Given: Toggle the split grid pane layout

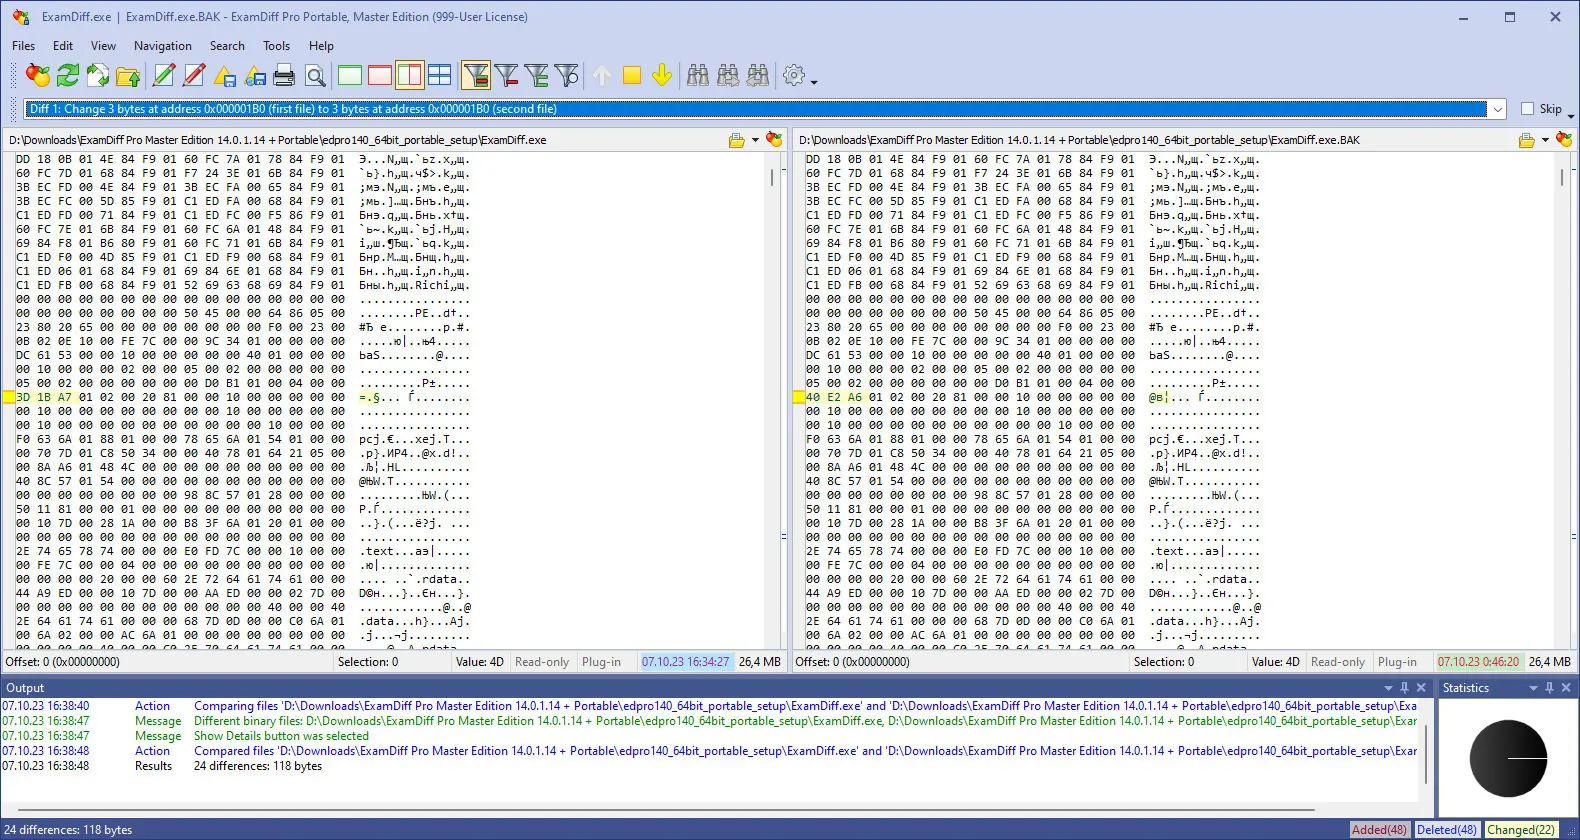Looking at the screenshot, I should (x=440, y=75).
